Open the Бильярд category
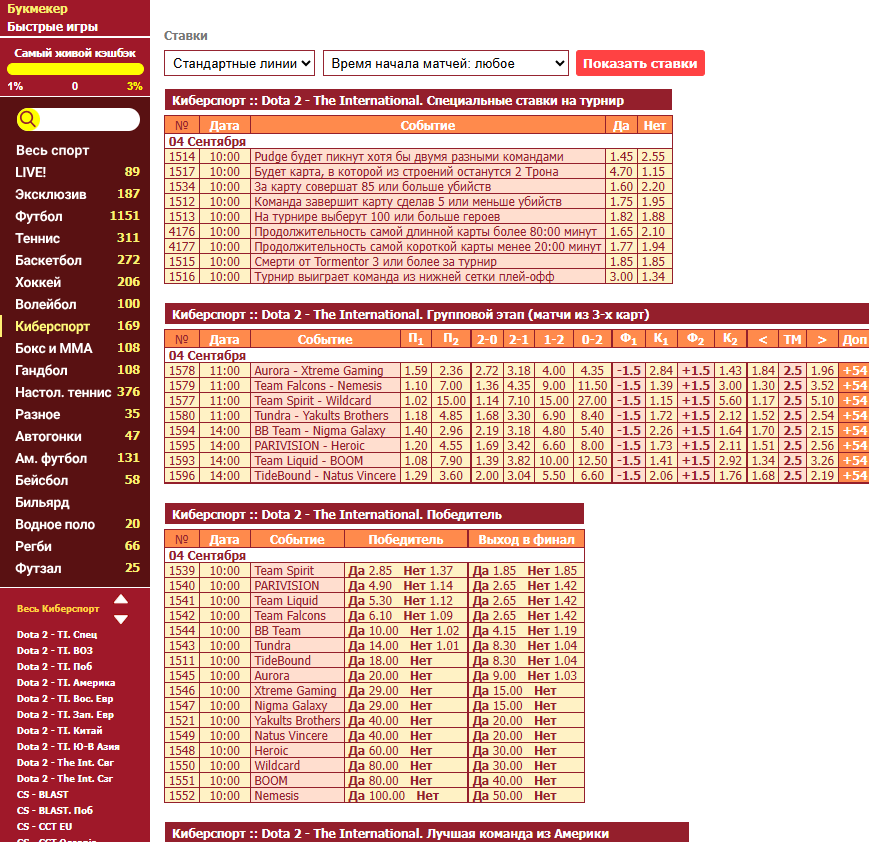The image size is (869, 842). [x=42, y=502]
